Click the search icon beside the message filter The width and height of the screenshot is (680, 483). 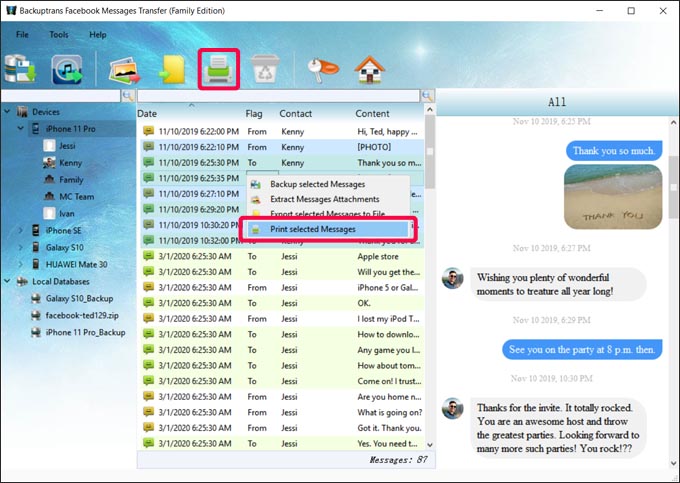coord(428,96)
